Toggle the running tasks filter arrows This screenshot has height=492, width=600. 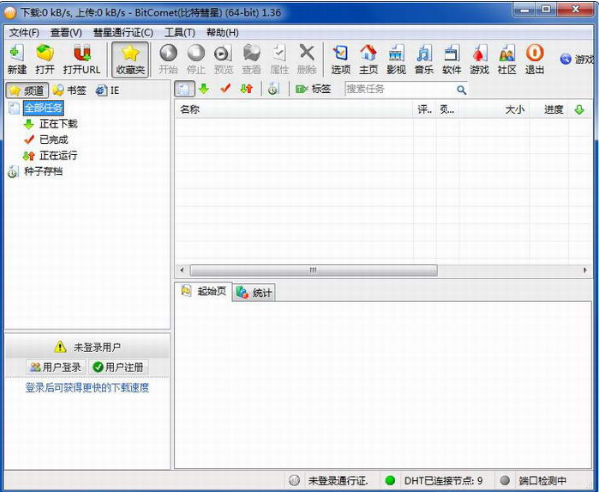tap(247, 89)
